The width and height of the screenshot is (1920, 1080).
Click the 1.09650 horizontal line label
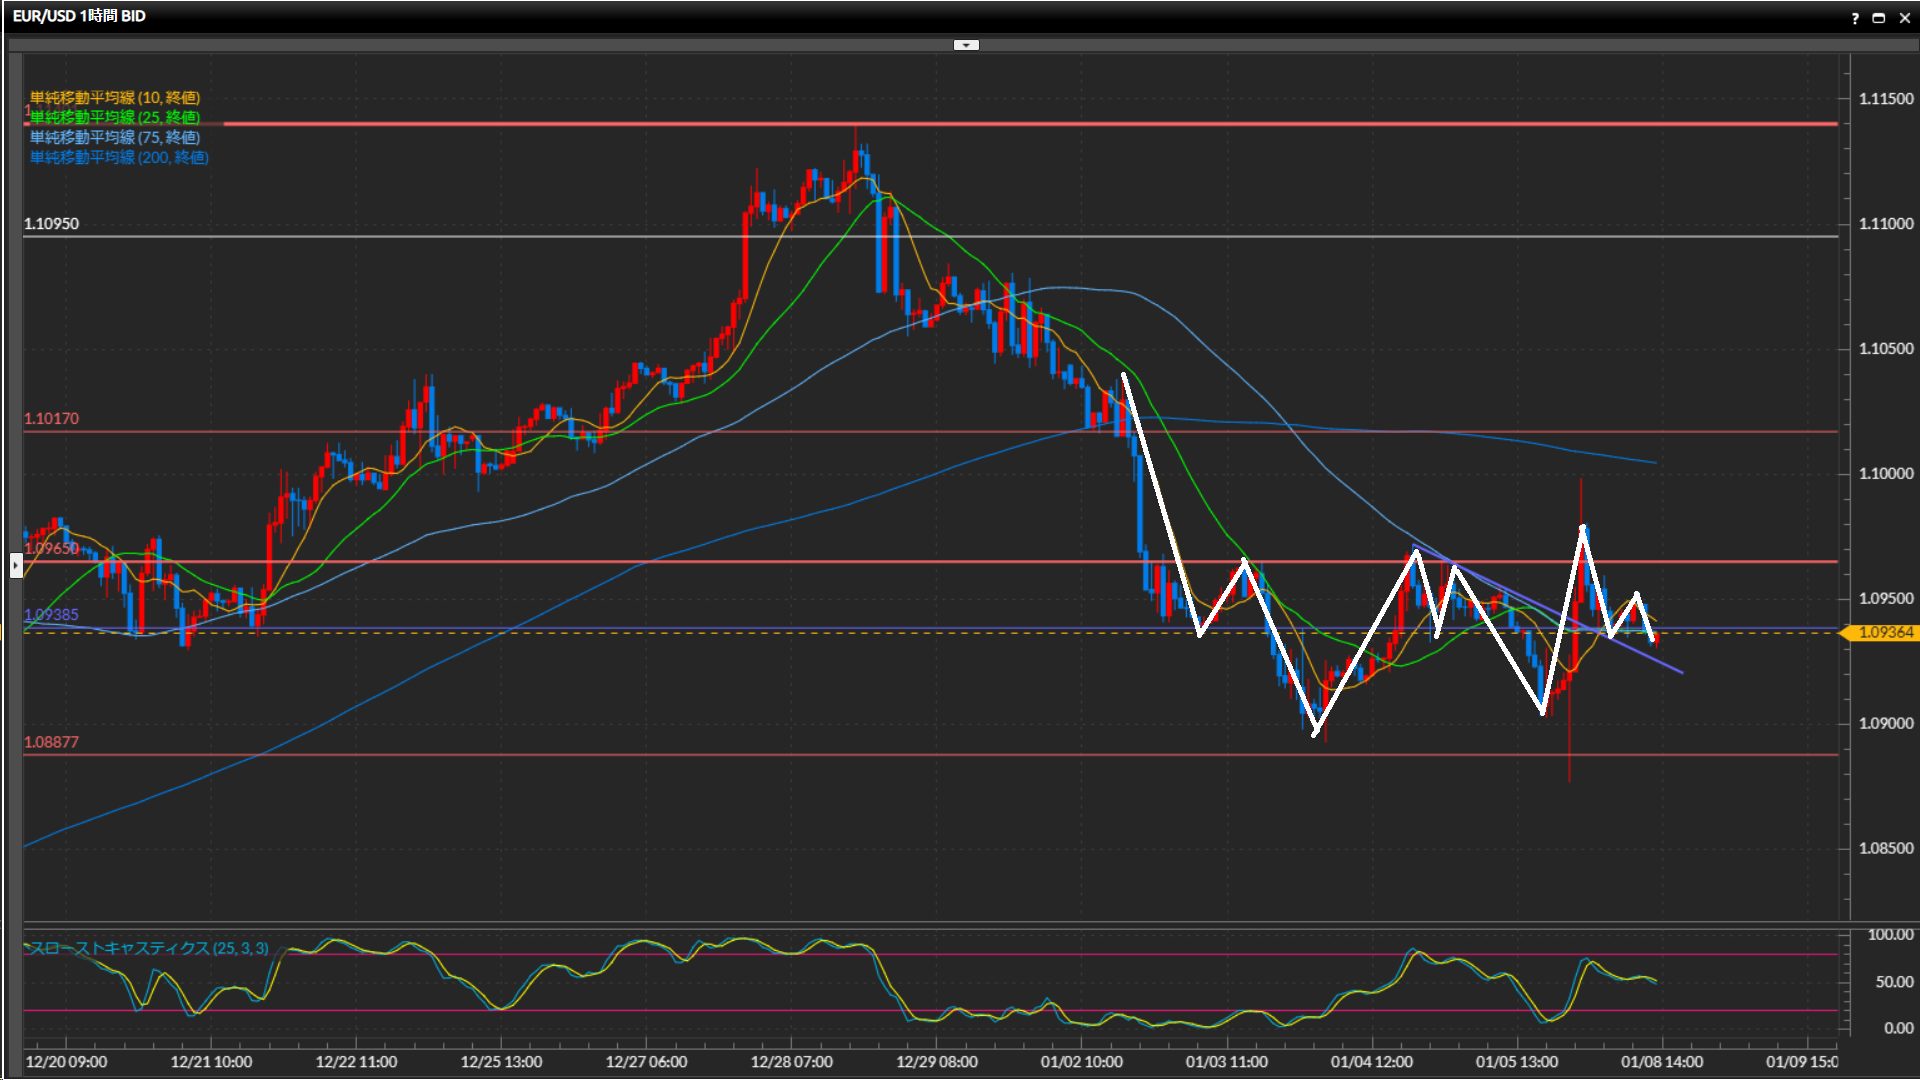[x=51, y=549]
